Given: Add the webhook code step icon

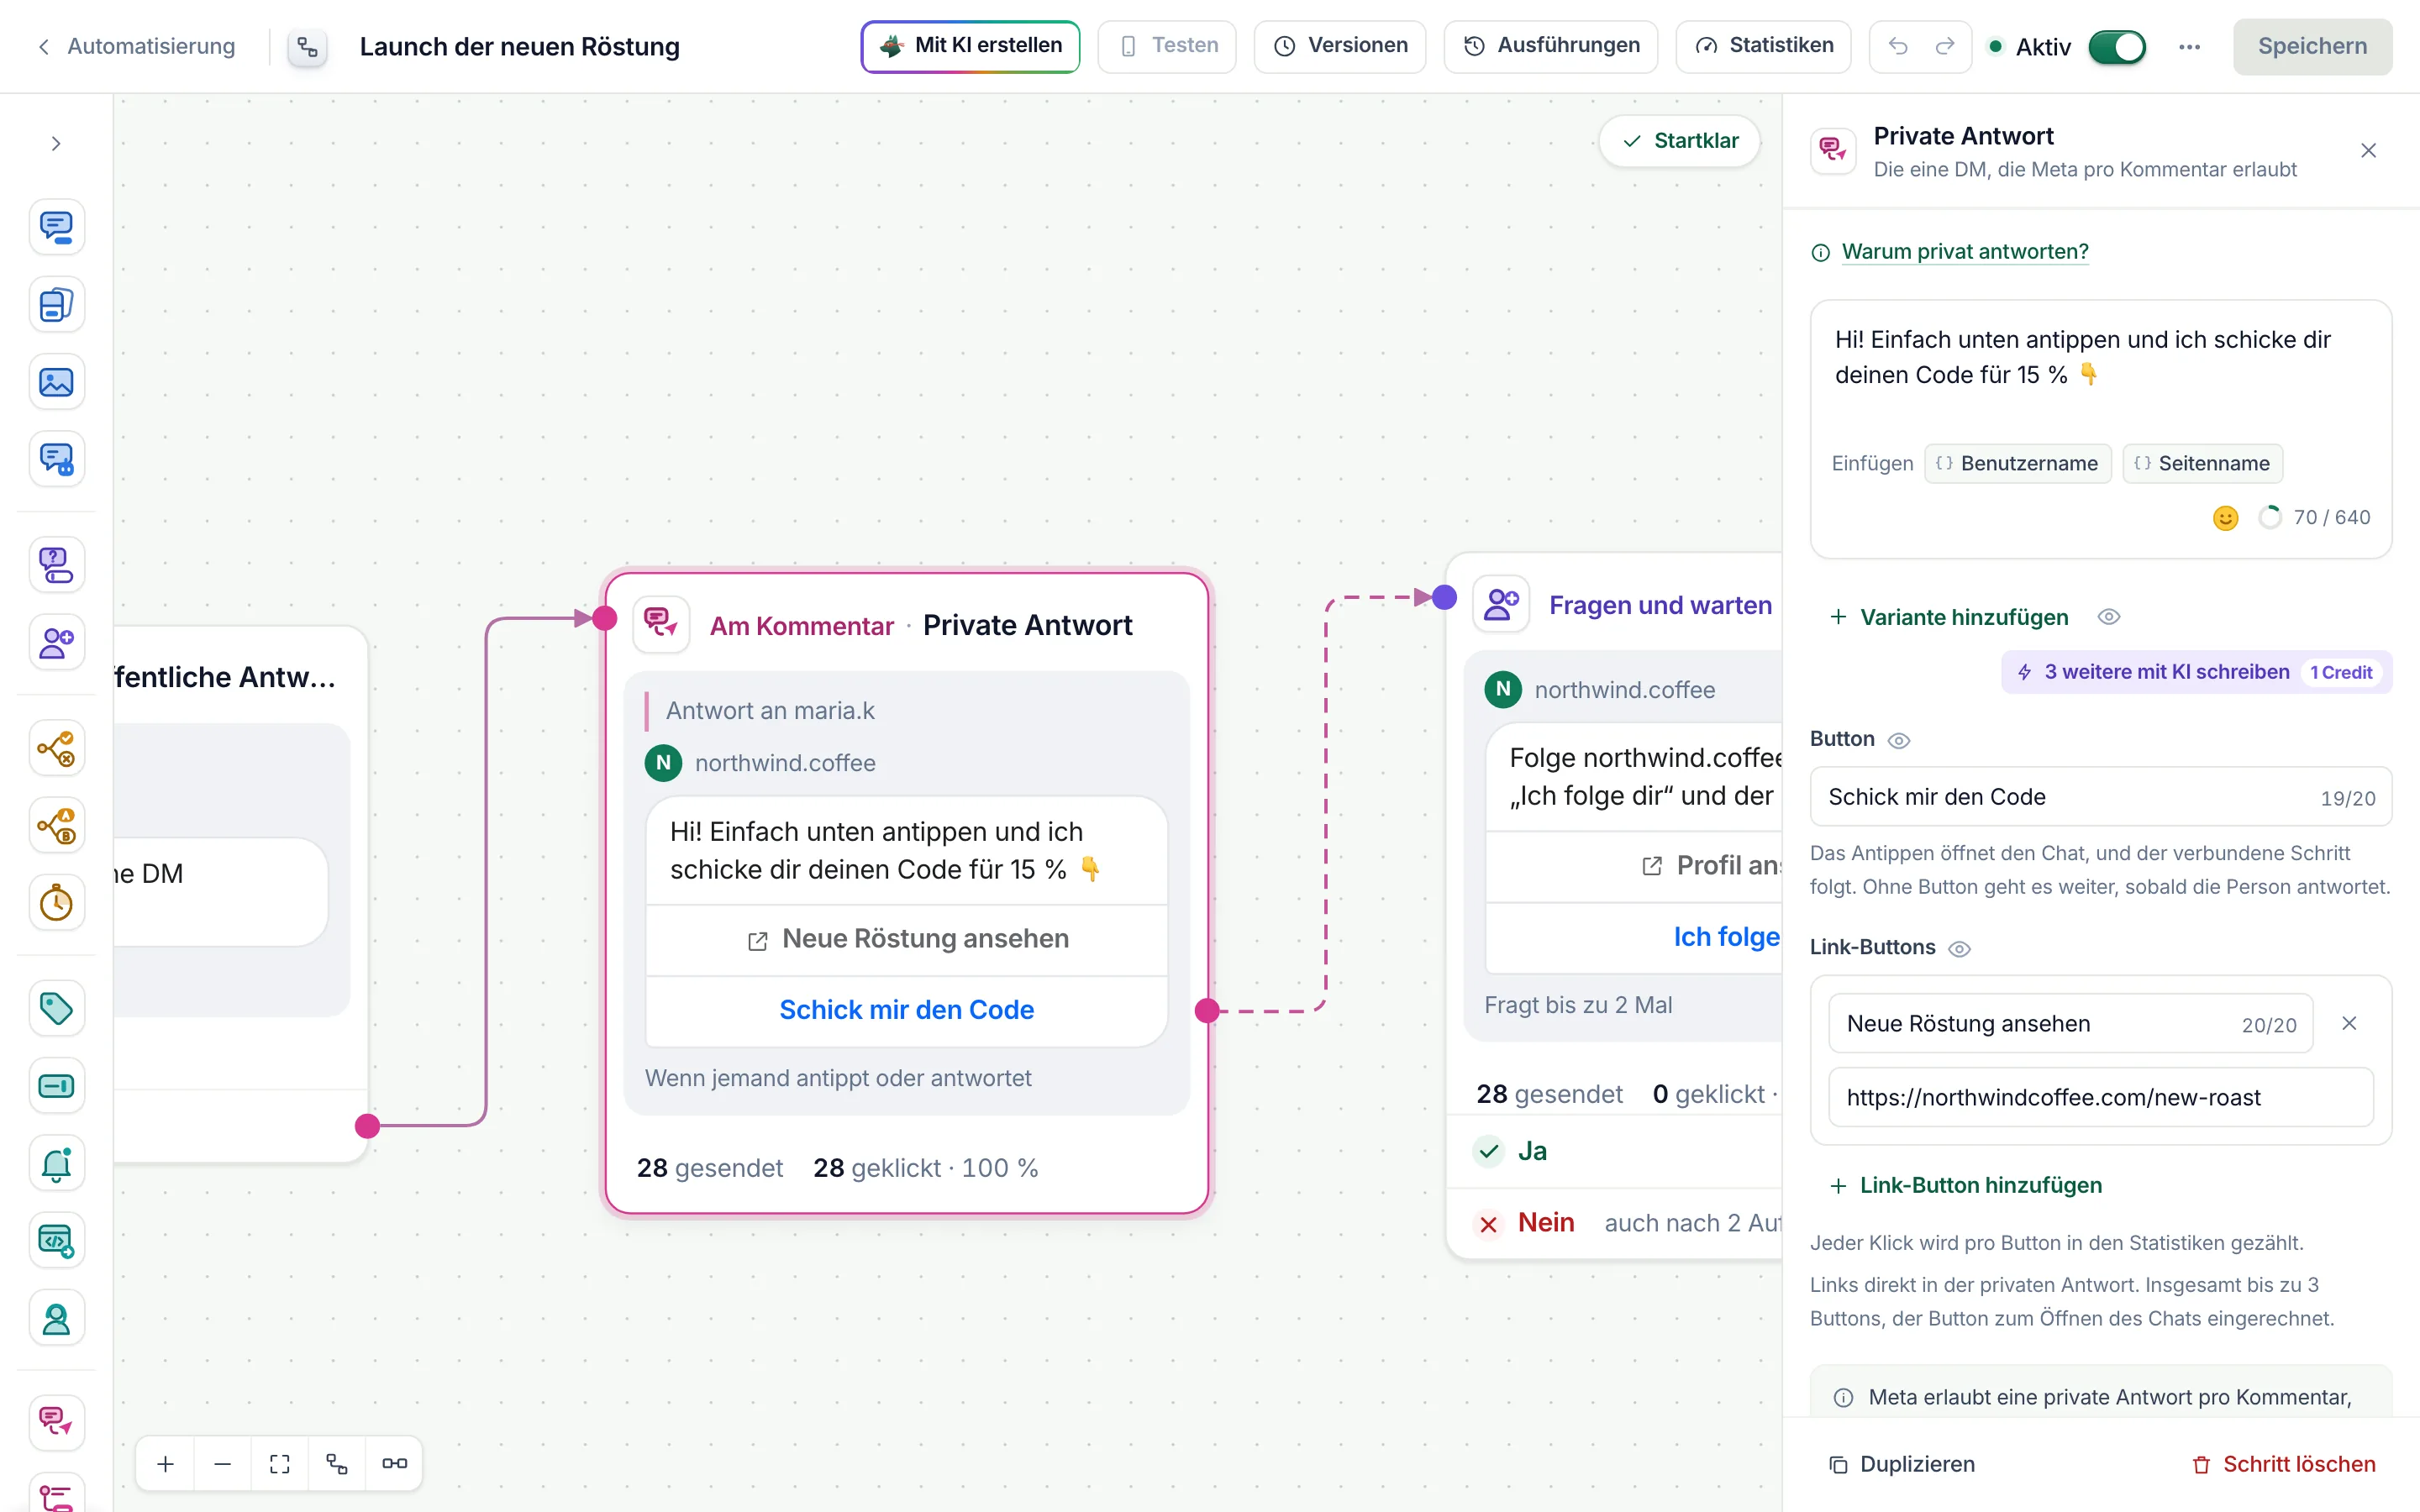Looking at the screenshot, I should (x=56, y=1241).
